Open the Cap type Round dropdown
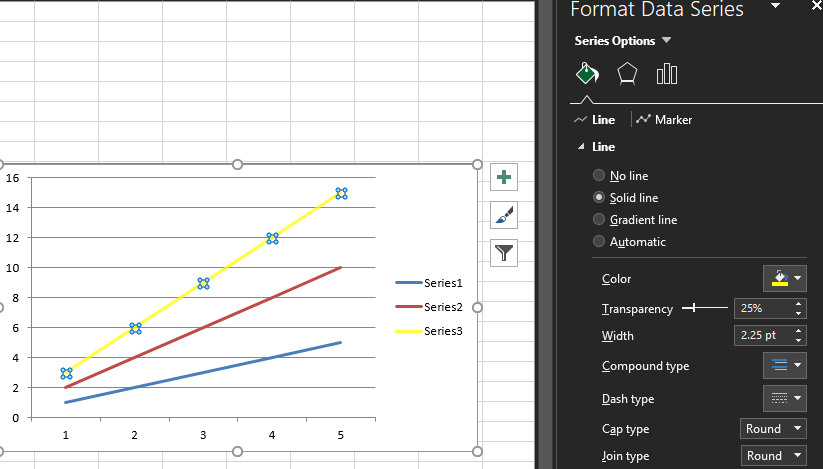This screenshot has height=469, width=823. point(773,429)
